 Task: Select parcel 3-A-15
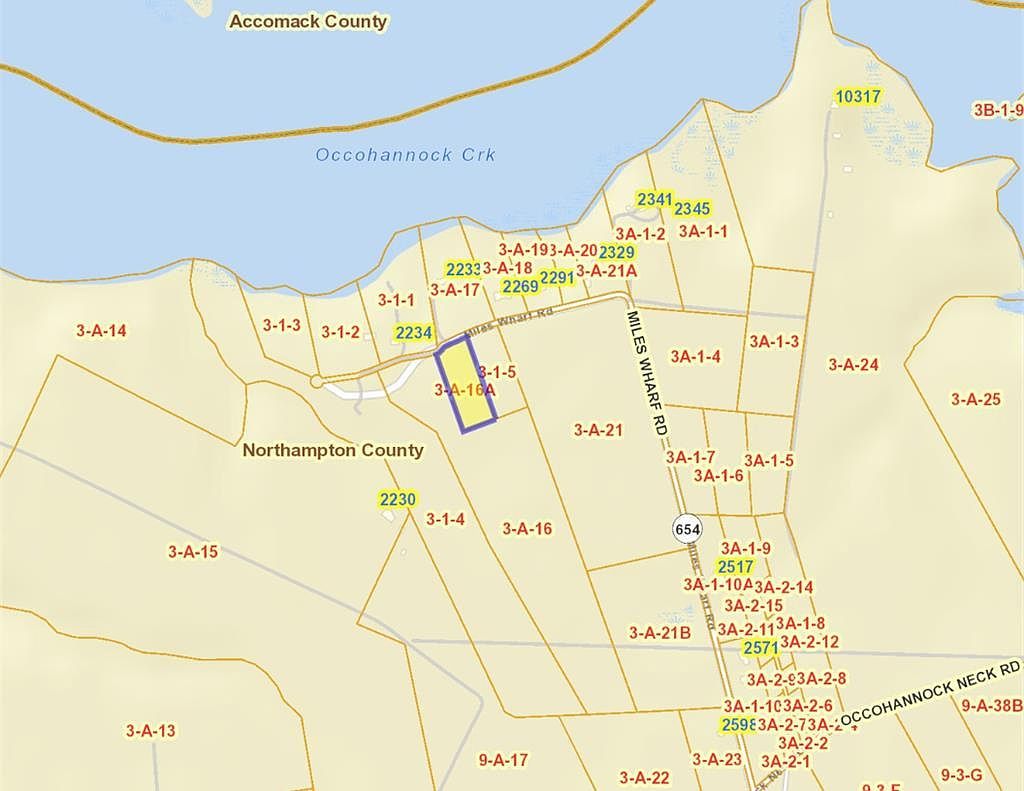coord(192,551)
